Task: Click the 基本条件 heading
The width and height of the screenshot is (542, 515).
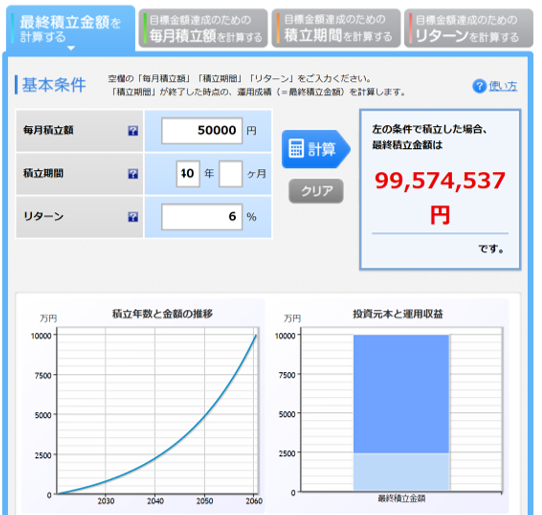Action: tap(54, 85)
